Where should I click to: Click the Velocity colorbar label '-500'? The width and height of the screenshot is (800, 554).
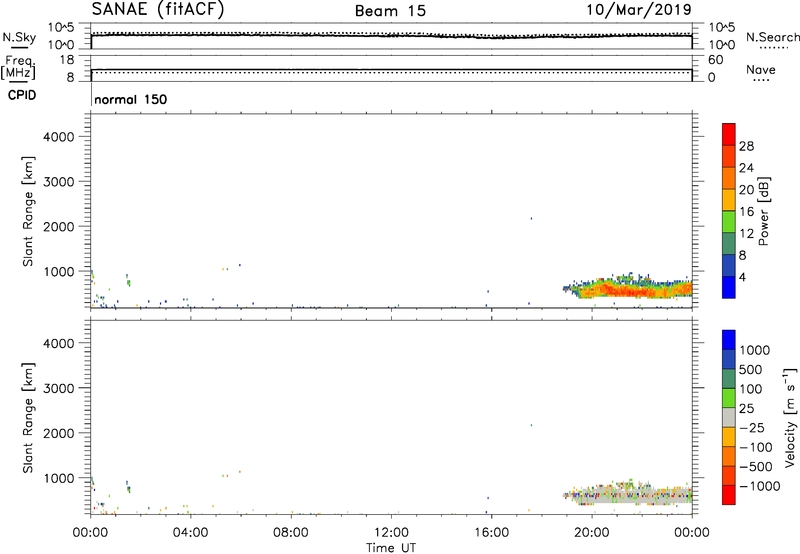click(x=756, y=466)
